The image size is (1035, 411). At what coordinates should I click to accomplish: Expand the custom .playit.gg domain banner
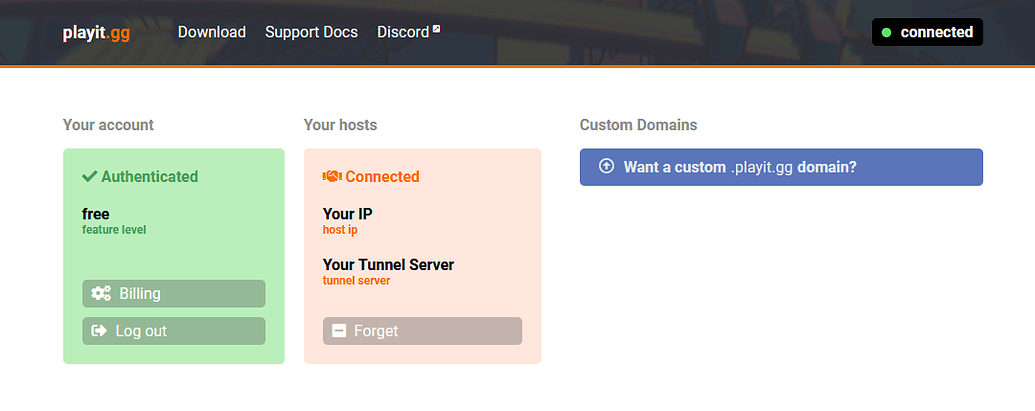coord(782,167)
